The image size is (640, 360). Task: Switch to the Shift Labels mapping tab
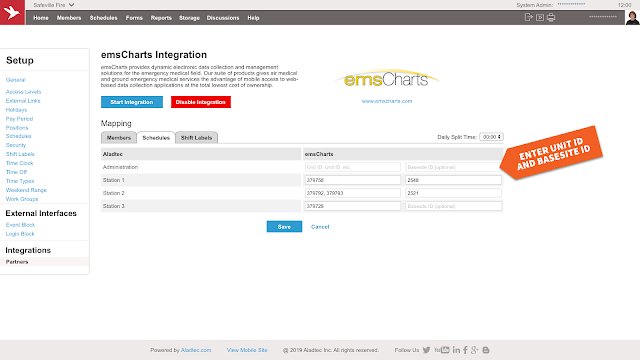pyautogui.click(x=196, y=138)
